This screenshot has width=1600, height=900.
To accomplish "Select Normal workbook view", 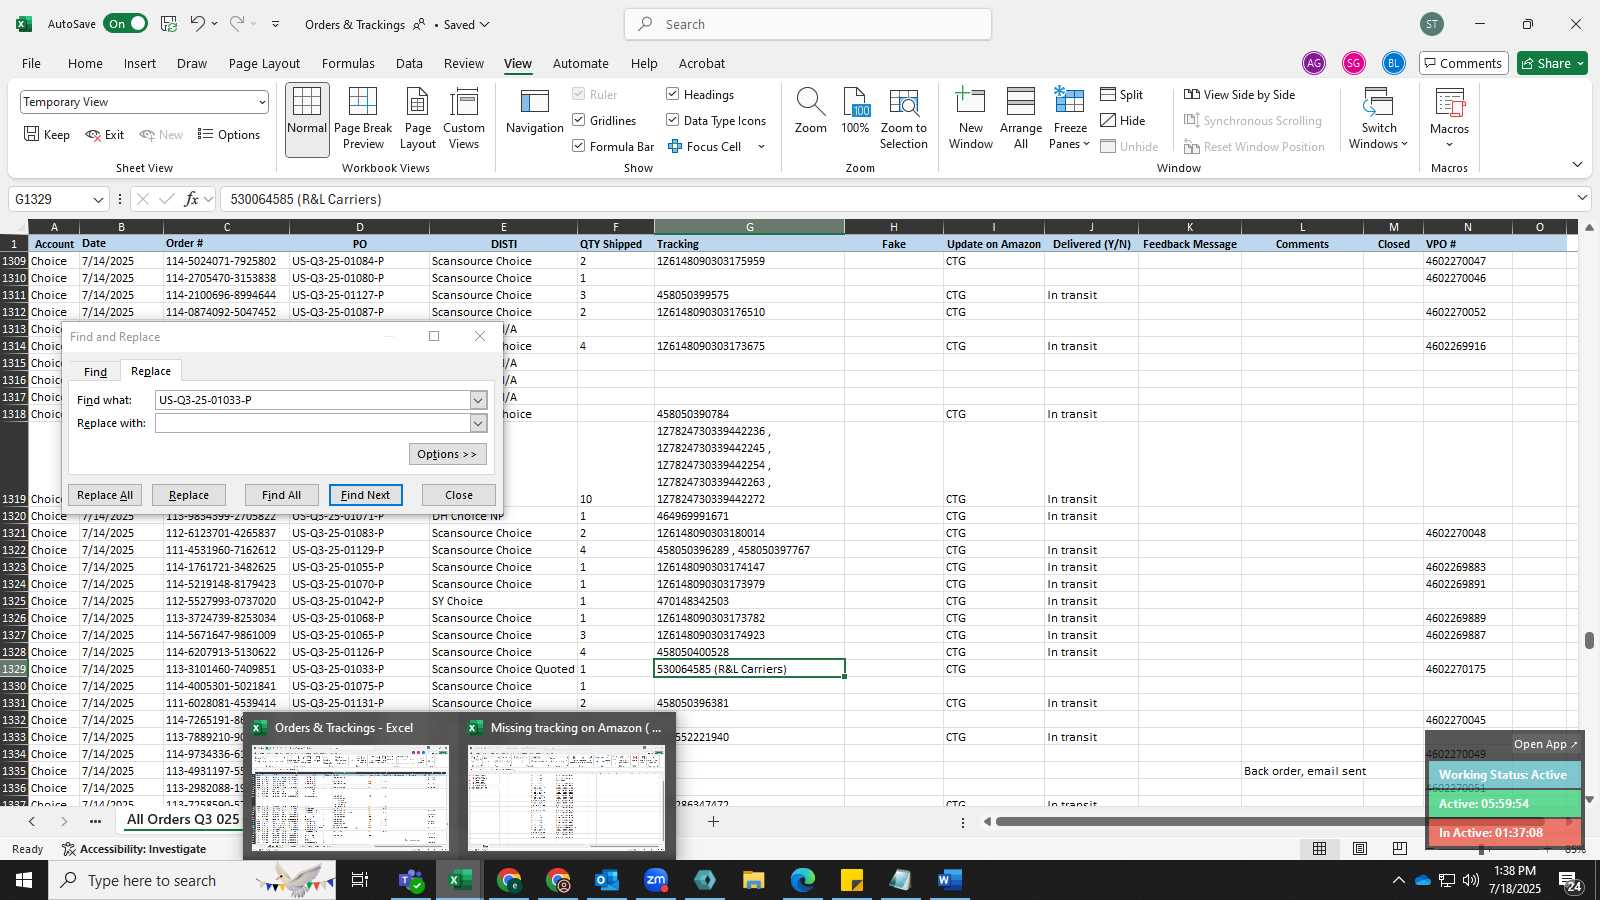I will click(x=307, y=120).
